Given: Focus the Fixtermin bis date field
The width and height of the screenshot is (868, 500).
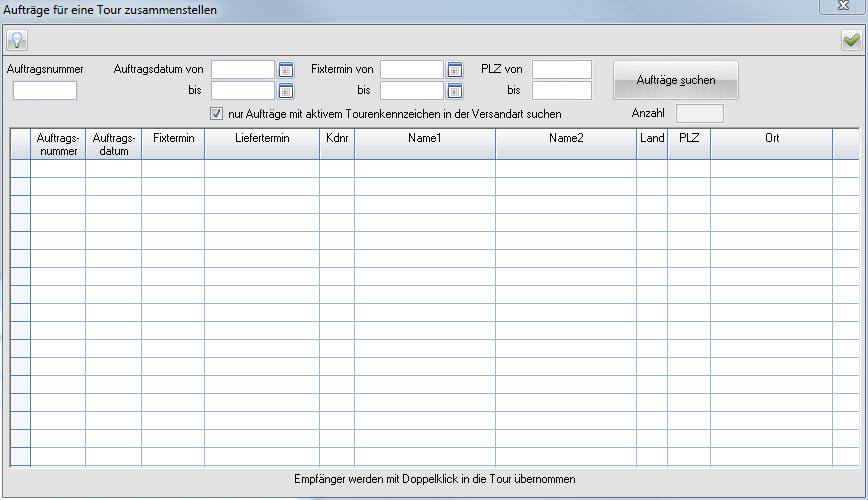Looking at the screenshot, I should (x=412, y=91).
